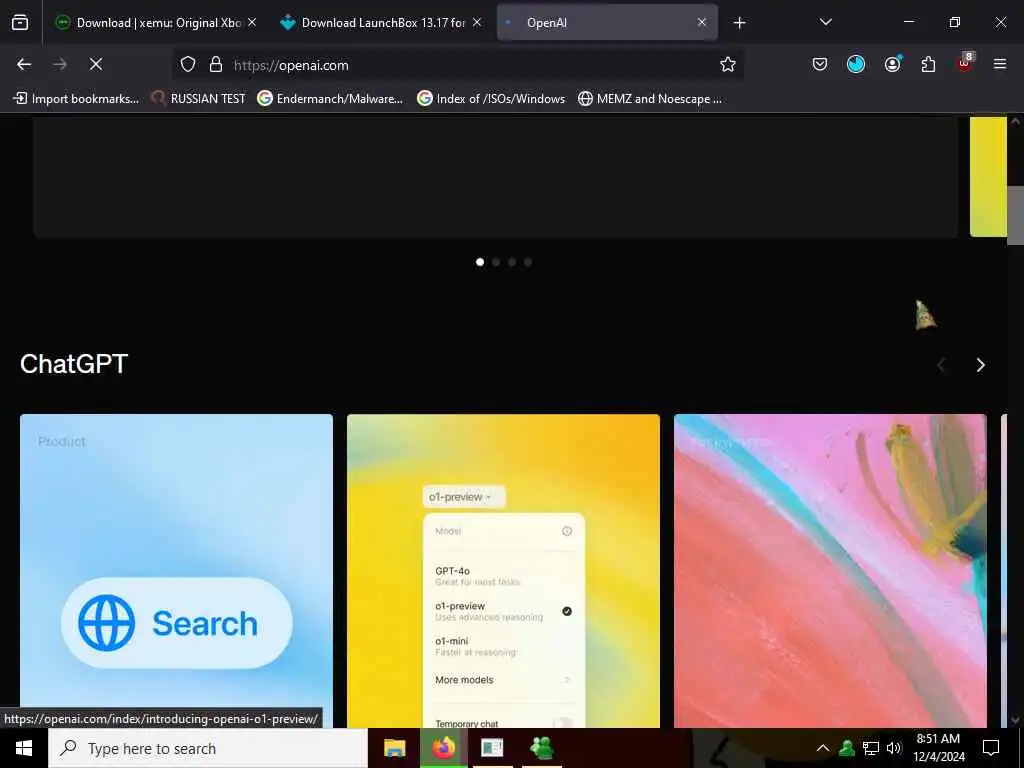Close the OpenAI tab
This screenshot has width=1024, height=768.
(x=701, y=22)
